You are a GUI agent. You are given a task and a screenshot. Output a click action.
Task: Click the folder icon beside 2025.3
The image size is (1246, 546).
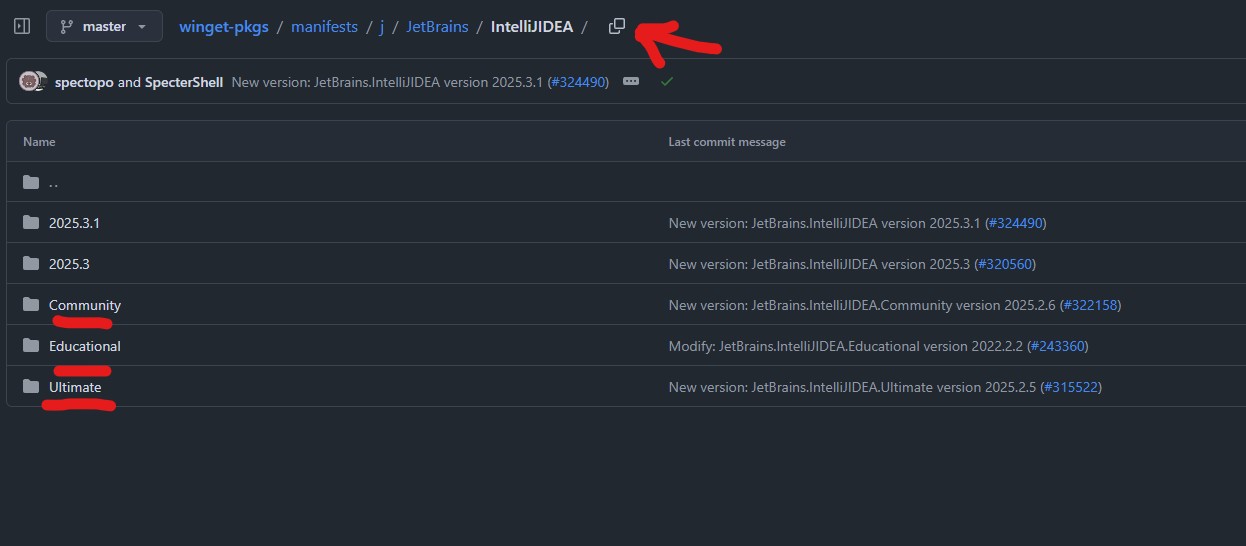coord(31,264)
